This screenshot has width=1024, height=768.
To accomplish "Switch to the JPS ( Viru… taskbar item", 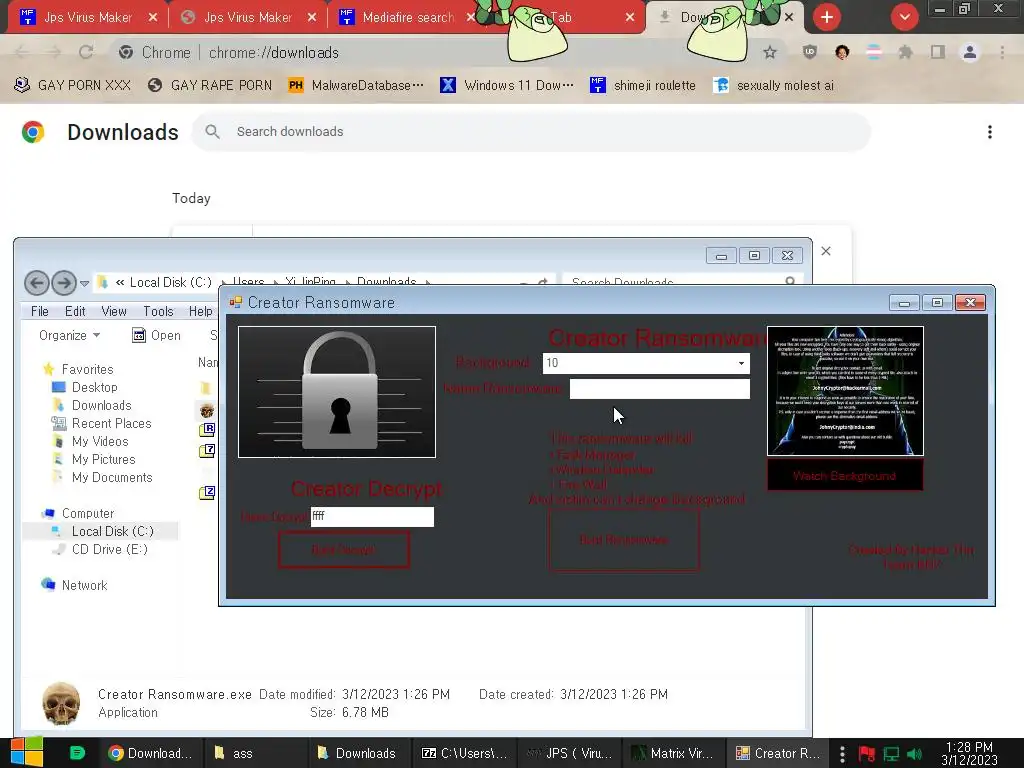I will [569, 753].
